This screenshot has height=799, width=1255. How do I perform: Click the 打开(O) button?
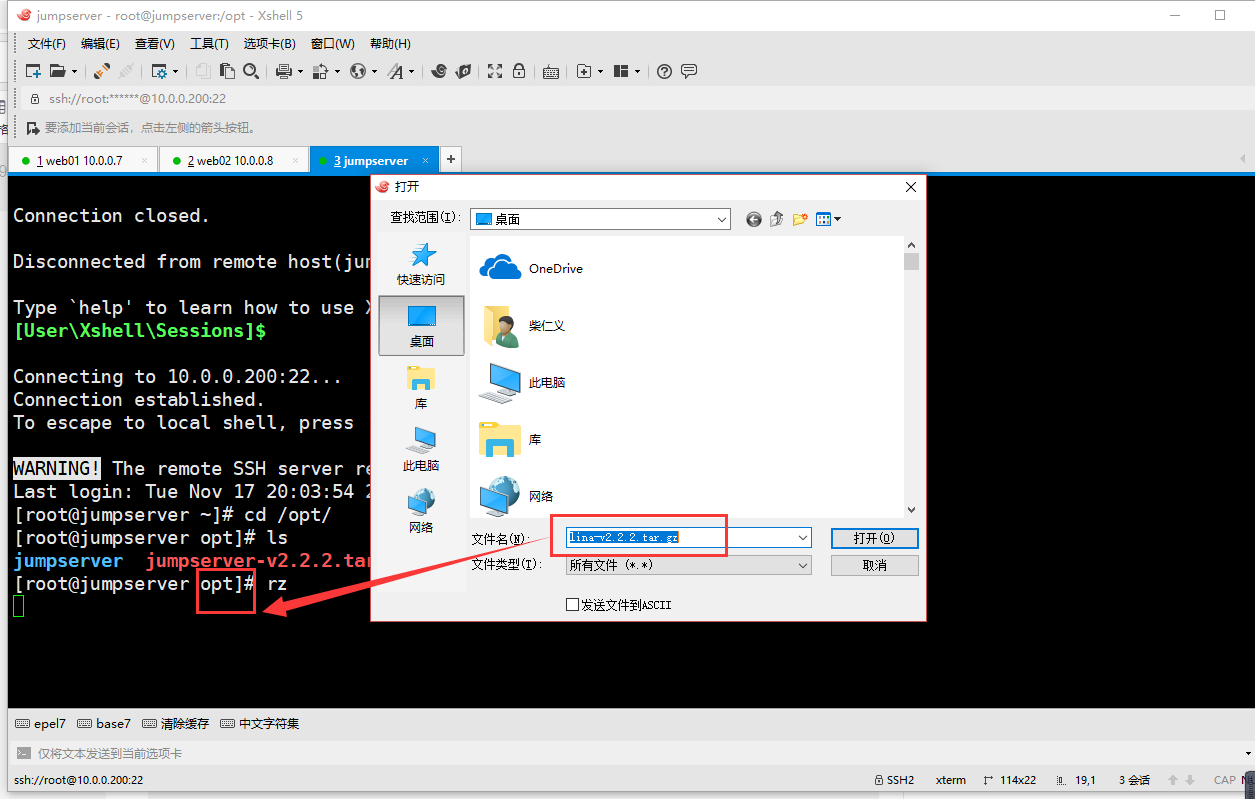pos(874,538)
